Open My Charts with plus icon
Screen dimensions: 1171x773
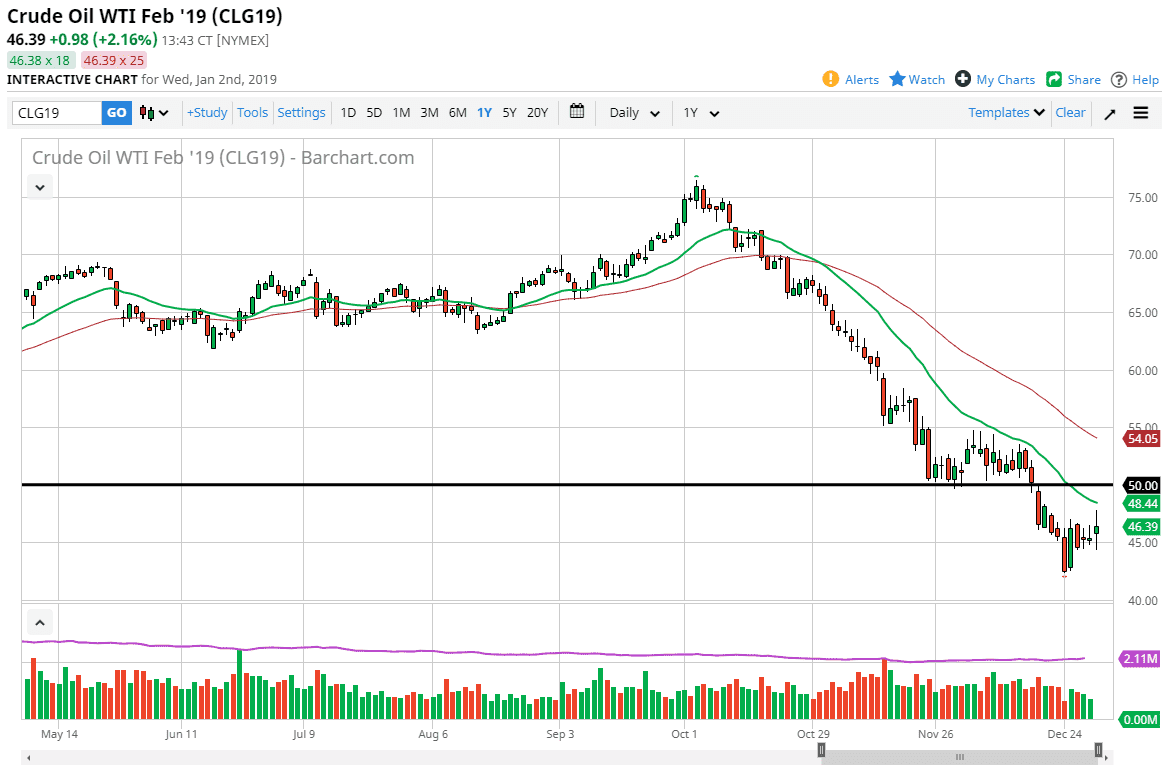(963, 79)
